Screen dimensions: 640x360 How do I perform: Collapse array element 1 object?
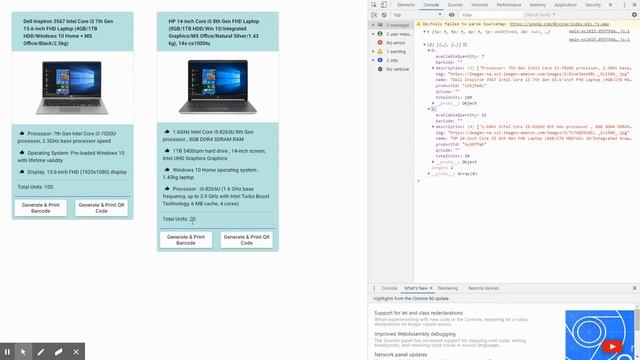pyautogui.click(x=429, y=109)
